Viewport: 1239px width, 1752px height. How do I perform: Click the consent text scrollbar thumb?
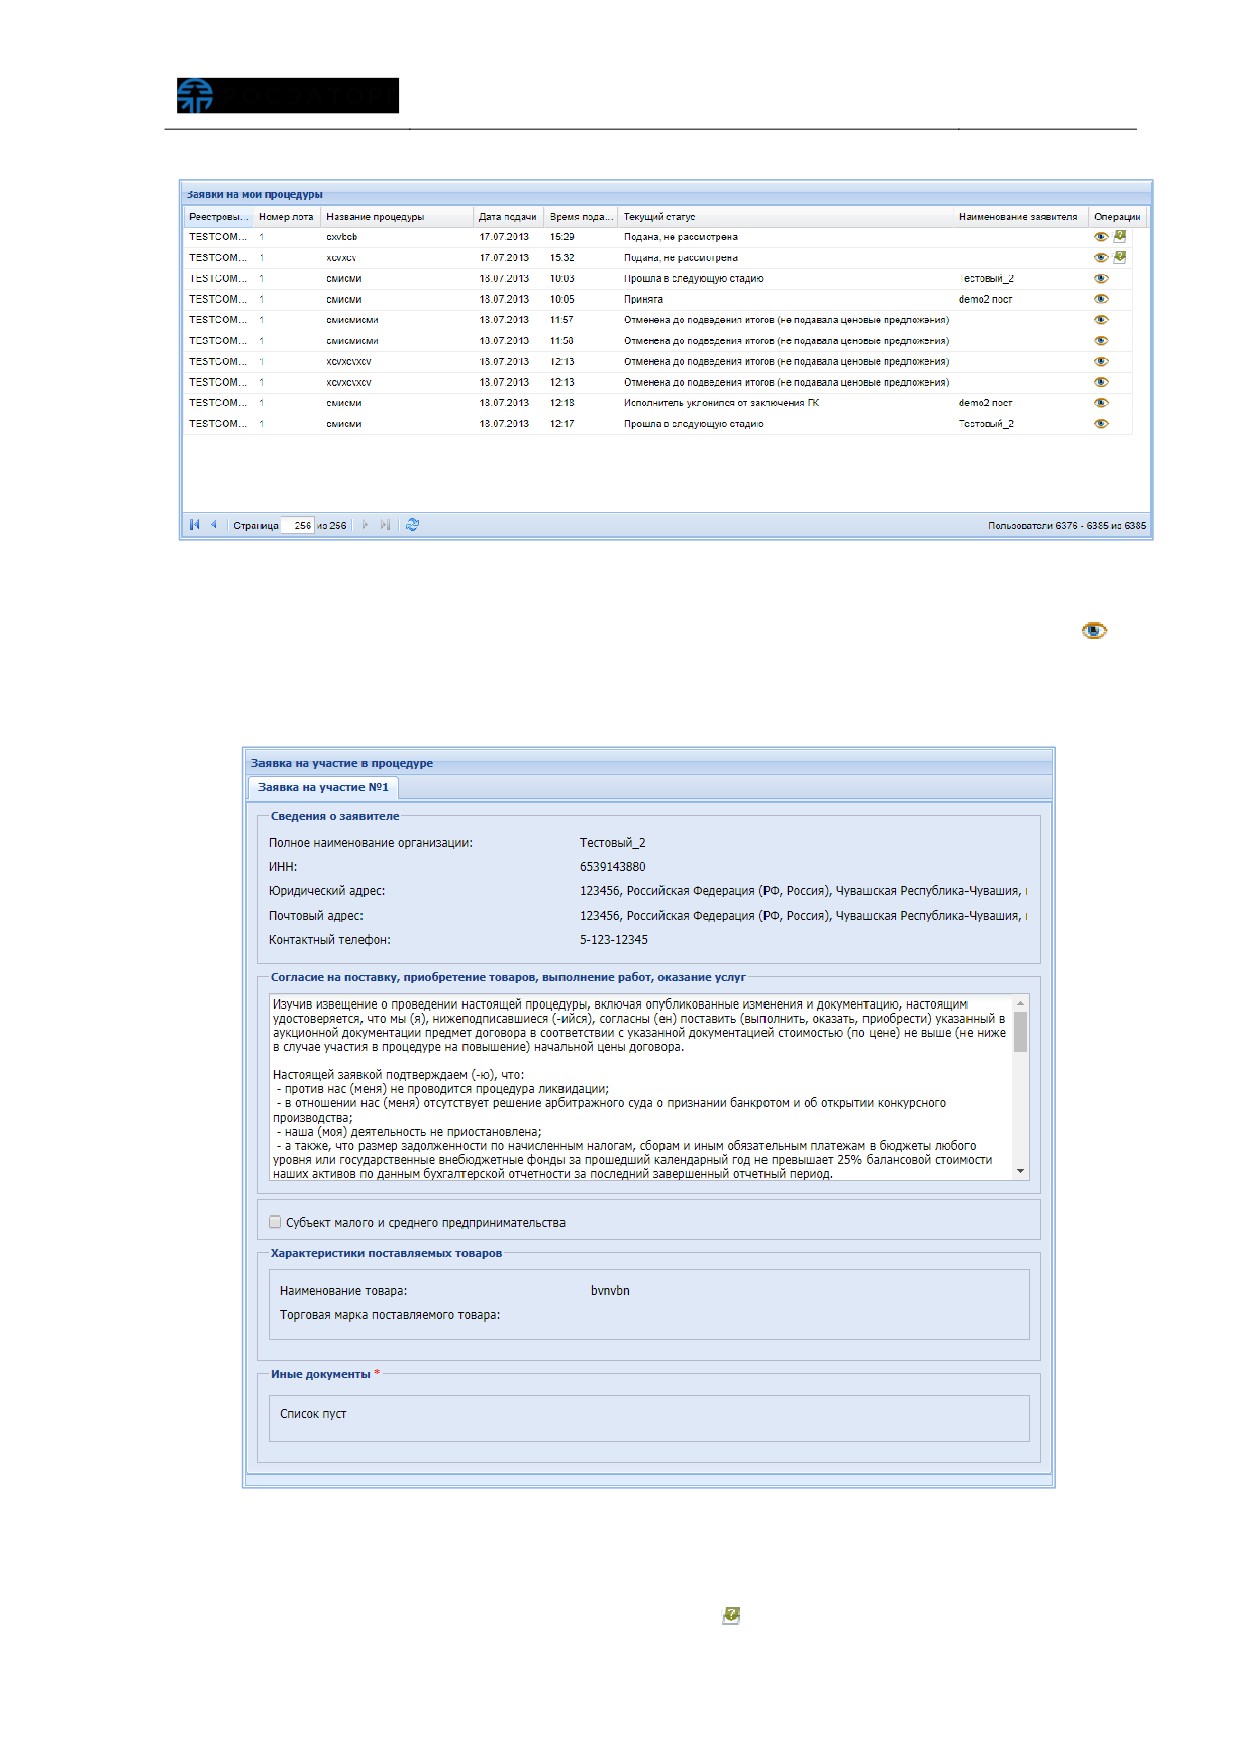1020,1032
